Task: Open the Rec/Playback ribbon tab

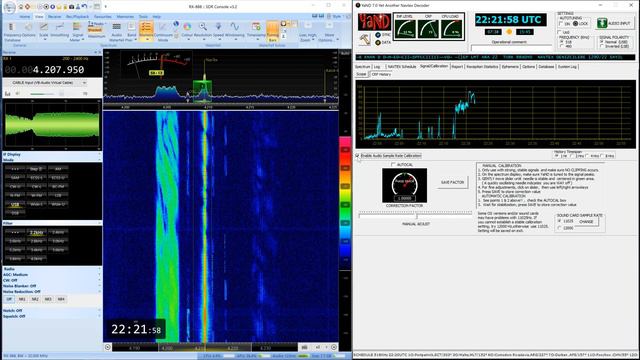Action: coord(78,17)
